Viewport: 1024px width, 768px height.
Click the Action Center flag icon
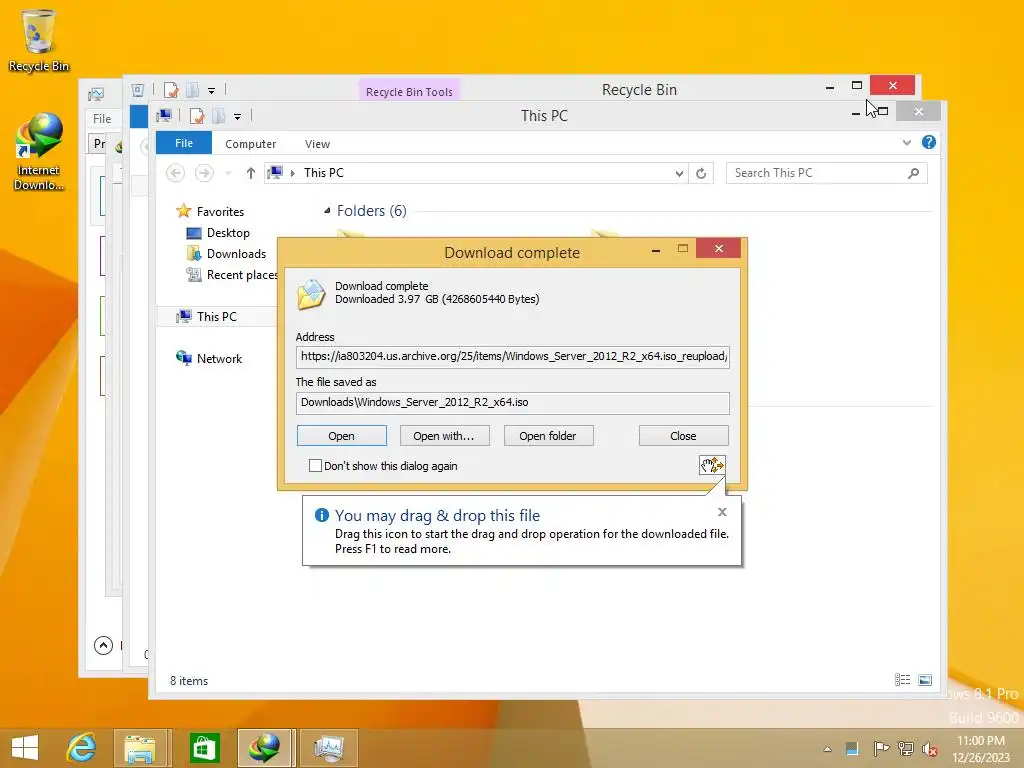pos(880,748)
